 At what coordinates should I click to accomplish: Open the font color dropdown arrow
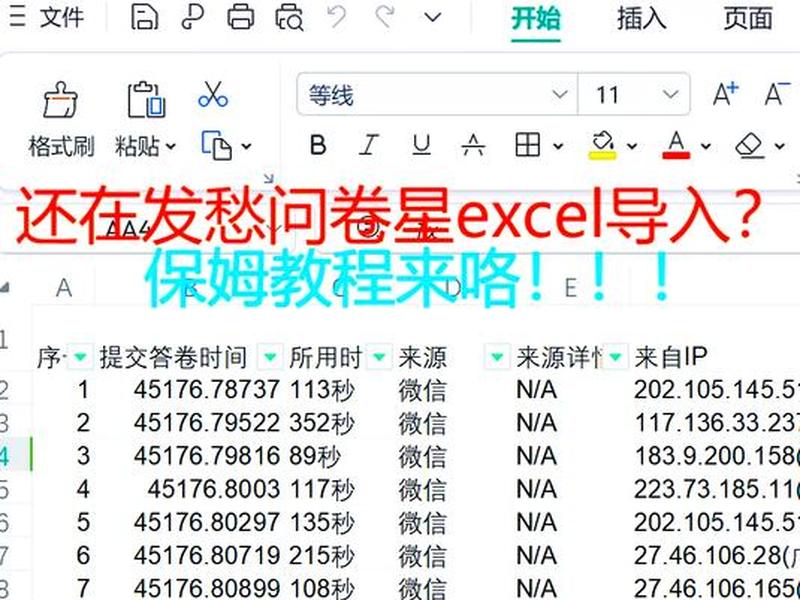(706, 146)
